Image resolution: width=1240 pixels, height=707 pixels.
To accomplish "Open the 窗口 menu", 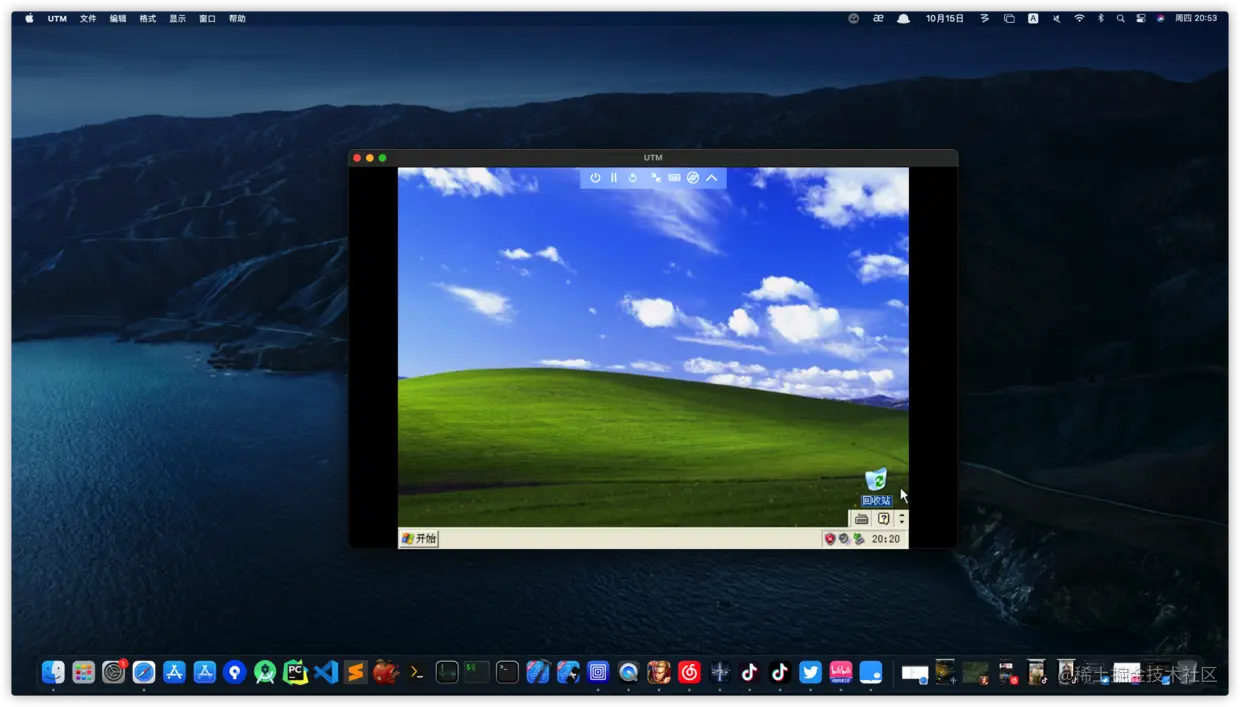I will pyautogui.click(x=208, y=18).
